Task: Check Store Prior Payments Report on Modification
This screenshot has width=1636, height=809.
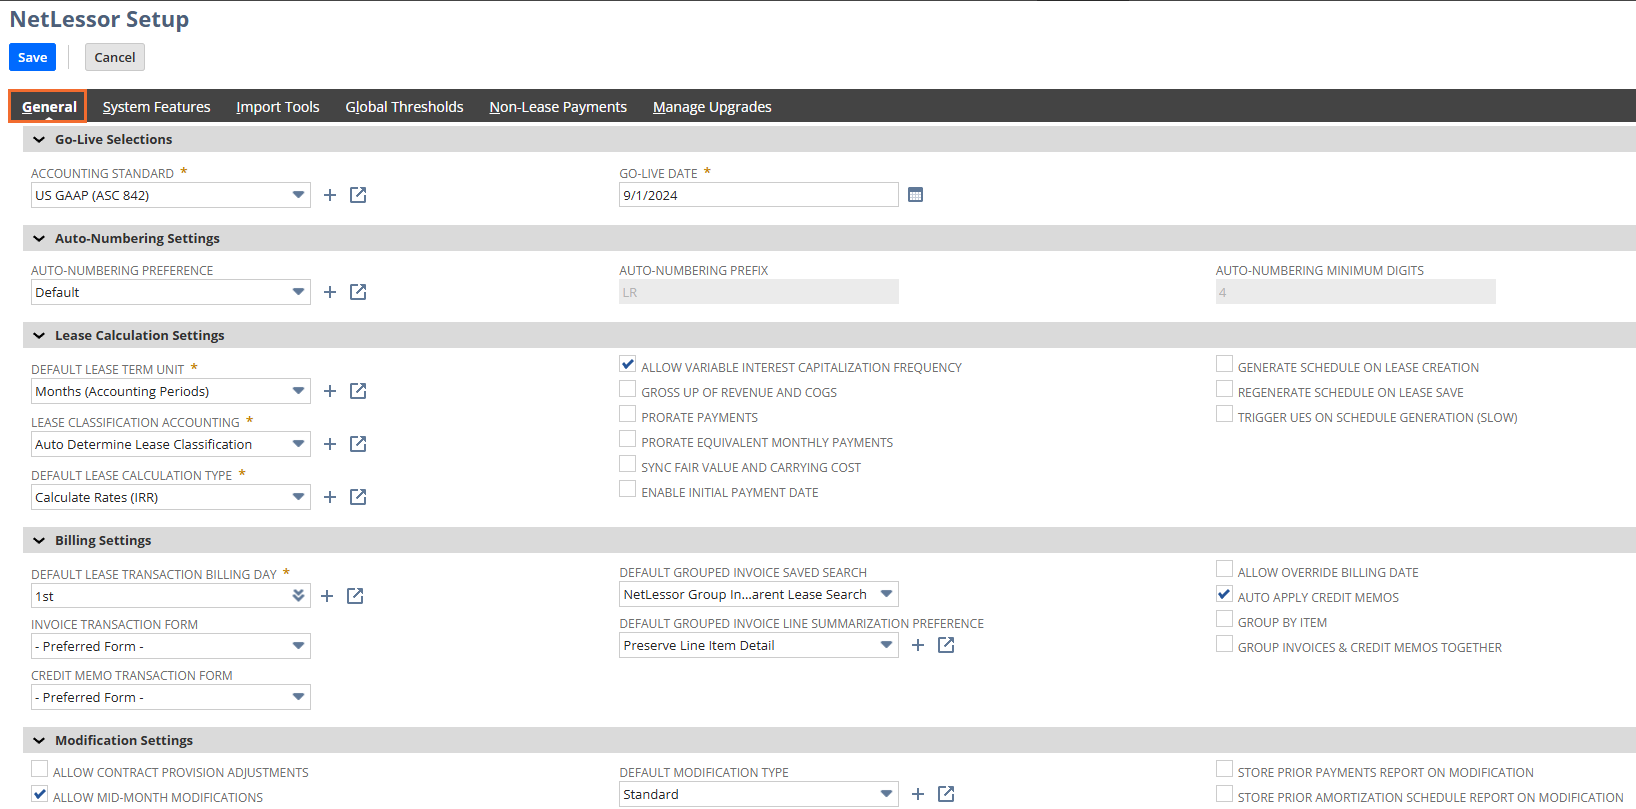Action: [1224, 769]
